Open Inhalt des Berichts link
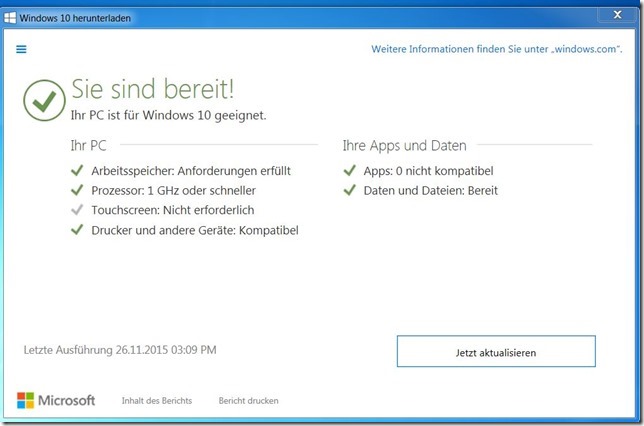This screenshot has width=644, height=426. coord(157,401)
